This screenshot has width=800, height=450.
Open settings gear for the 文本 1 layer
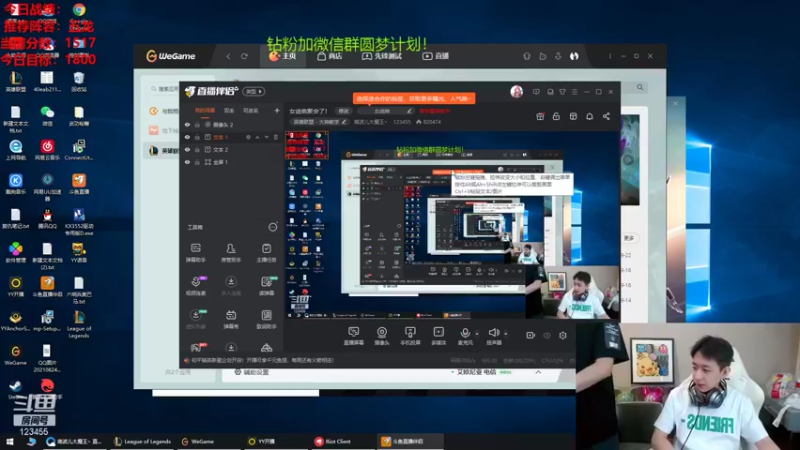[248, 137]
